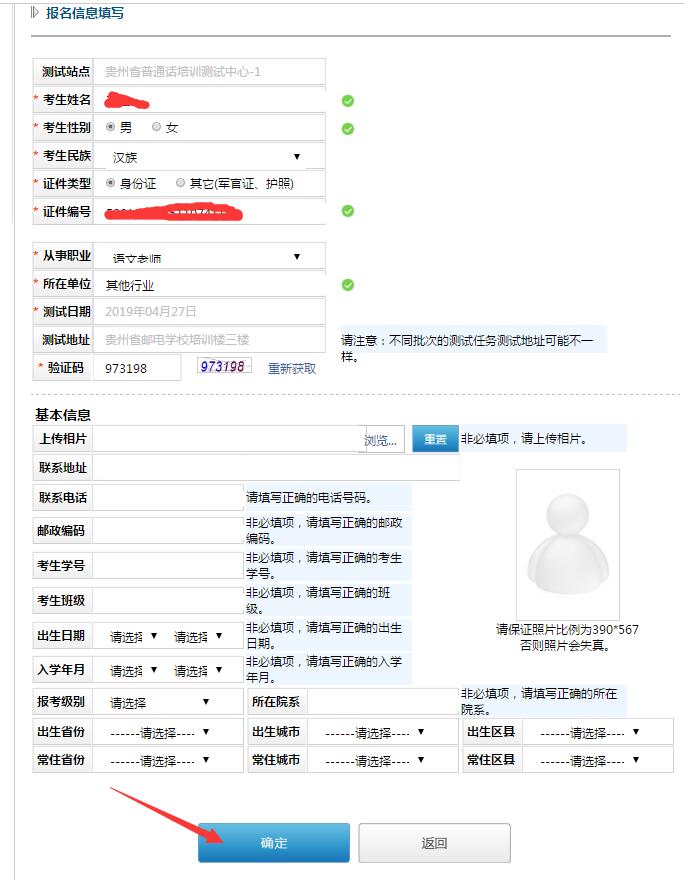Click the placeholder avatar photo
The image size is (684, 880).
coord(567,543)
